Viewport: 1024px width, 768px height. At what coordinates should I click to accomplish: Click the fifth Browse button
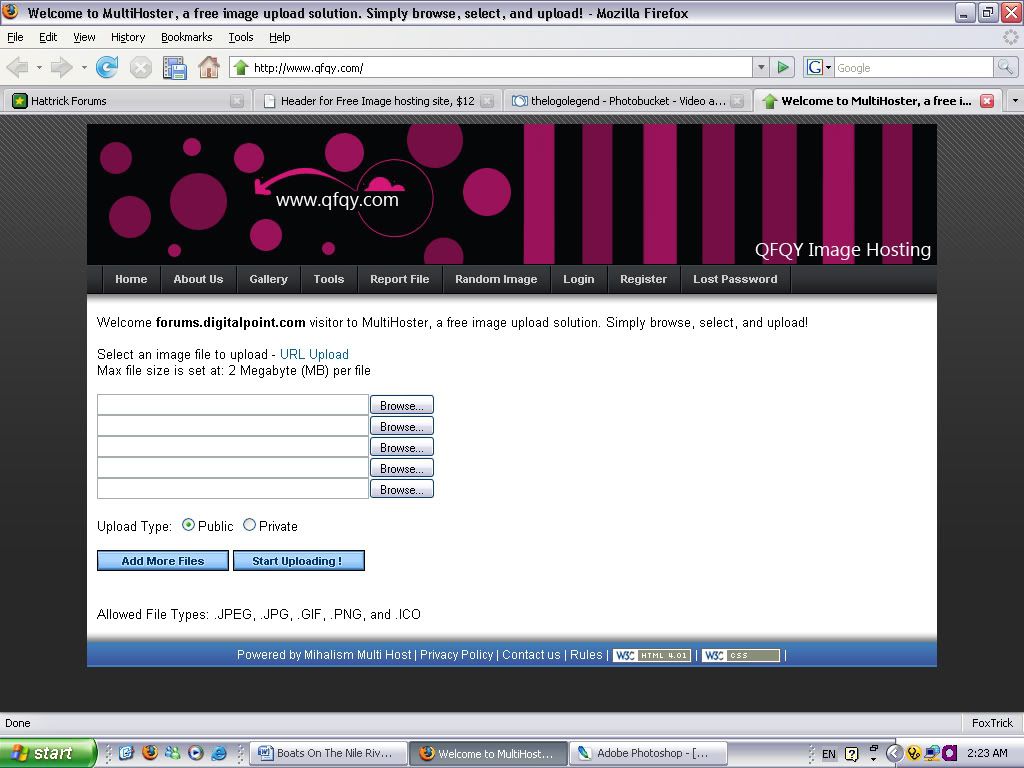pyautogui.click(x=402, y=489)
